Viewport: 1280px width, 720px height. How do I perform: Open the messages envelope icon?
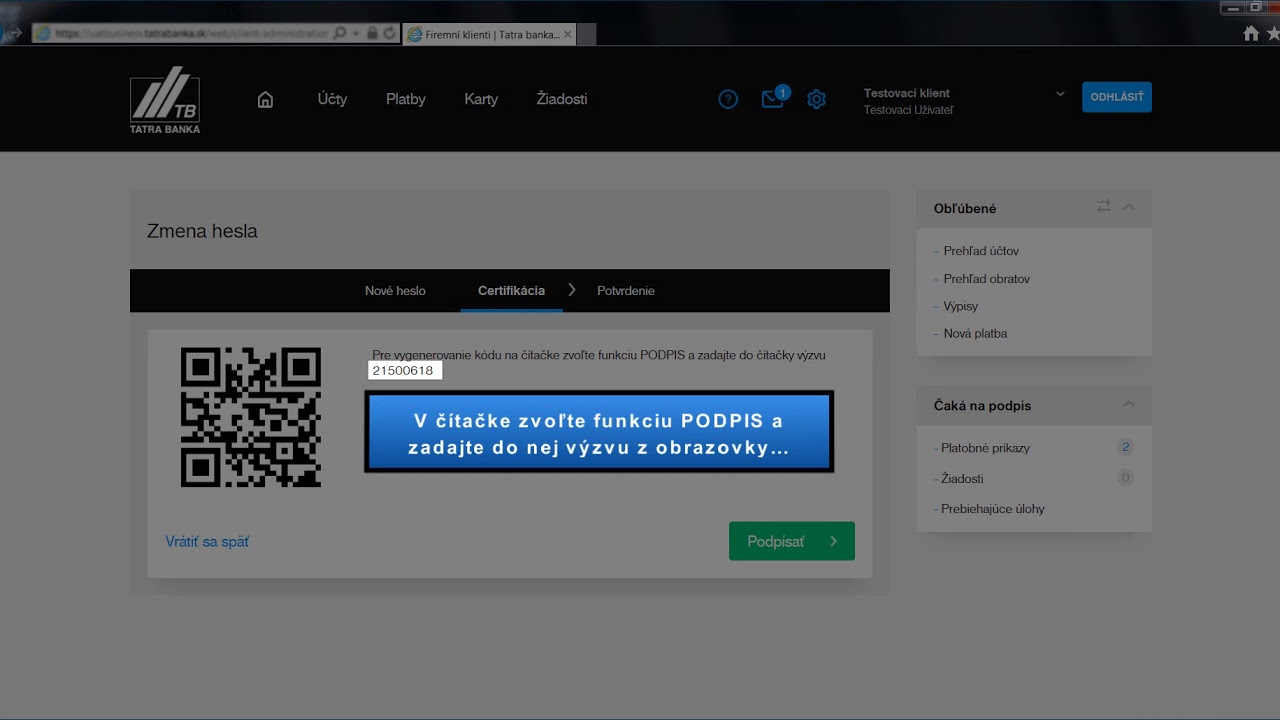(772, 99)
